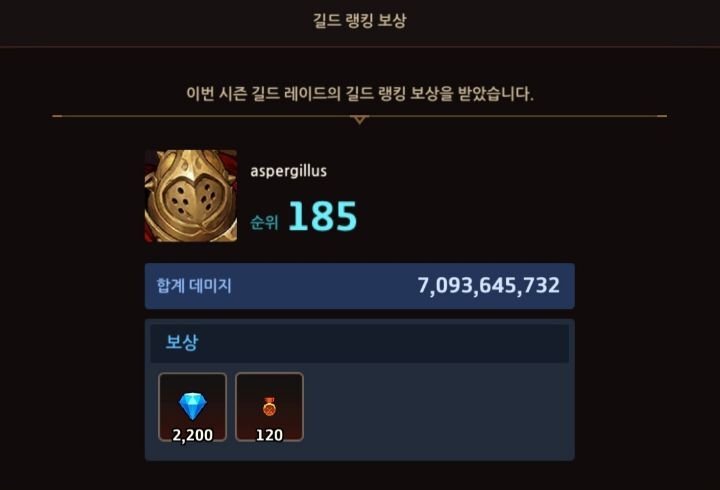This screenshot has height=490, width=720.
Task: Click the blue diamond gem icon
Action: tap(192, 406)
